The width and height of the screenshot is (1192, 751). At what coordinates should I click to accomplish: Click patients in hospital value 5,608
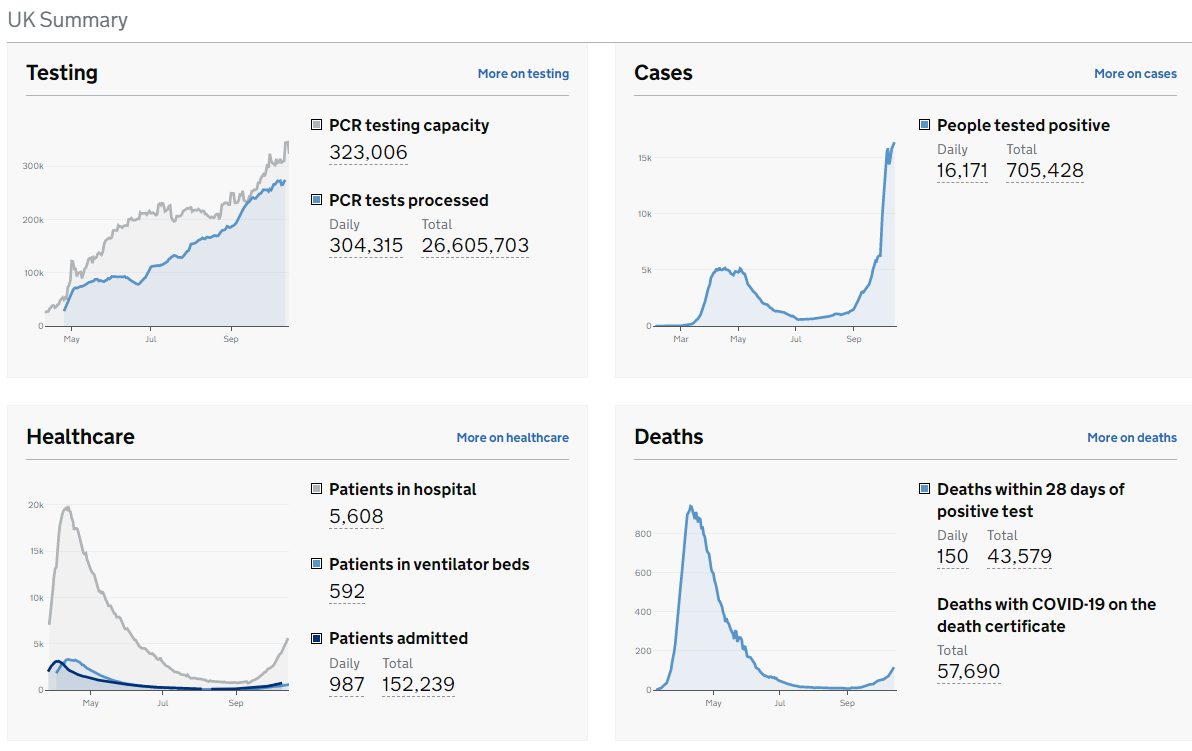[356, 516]
